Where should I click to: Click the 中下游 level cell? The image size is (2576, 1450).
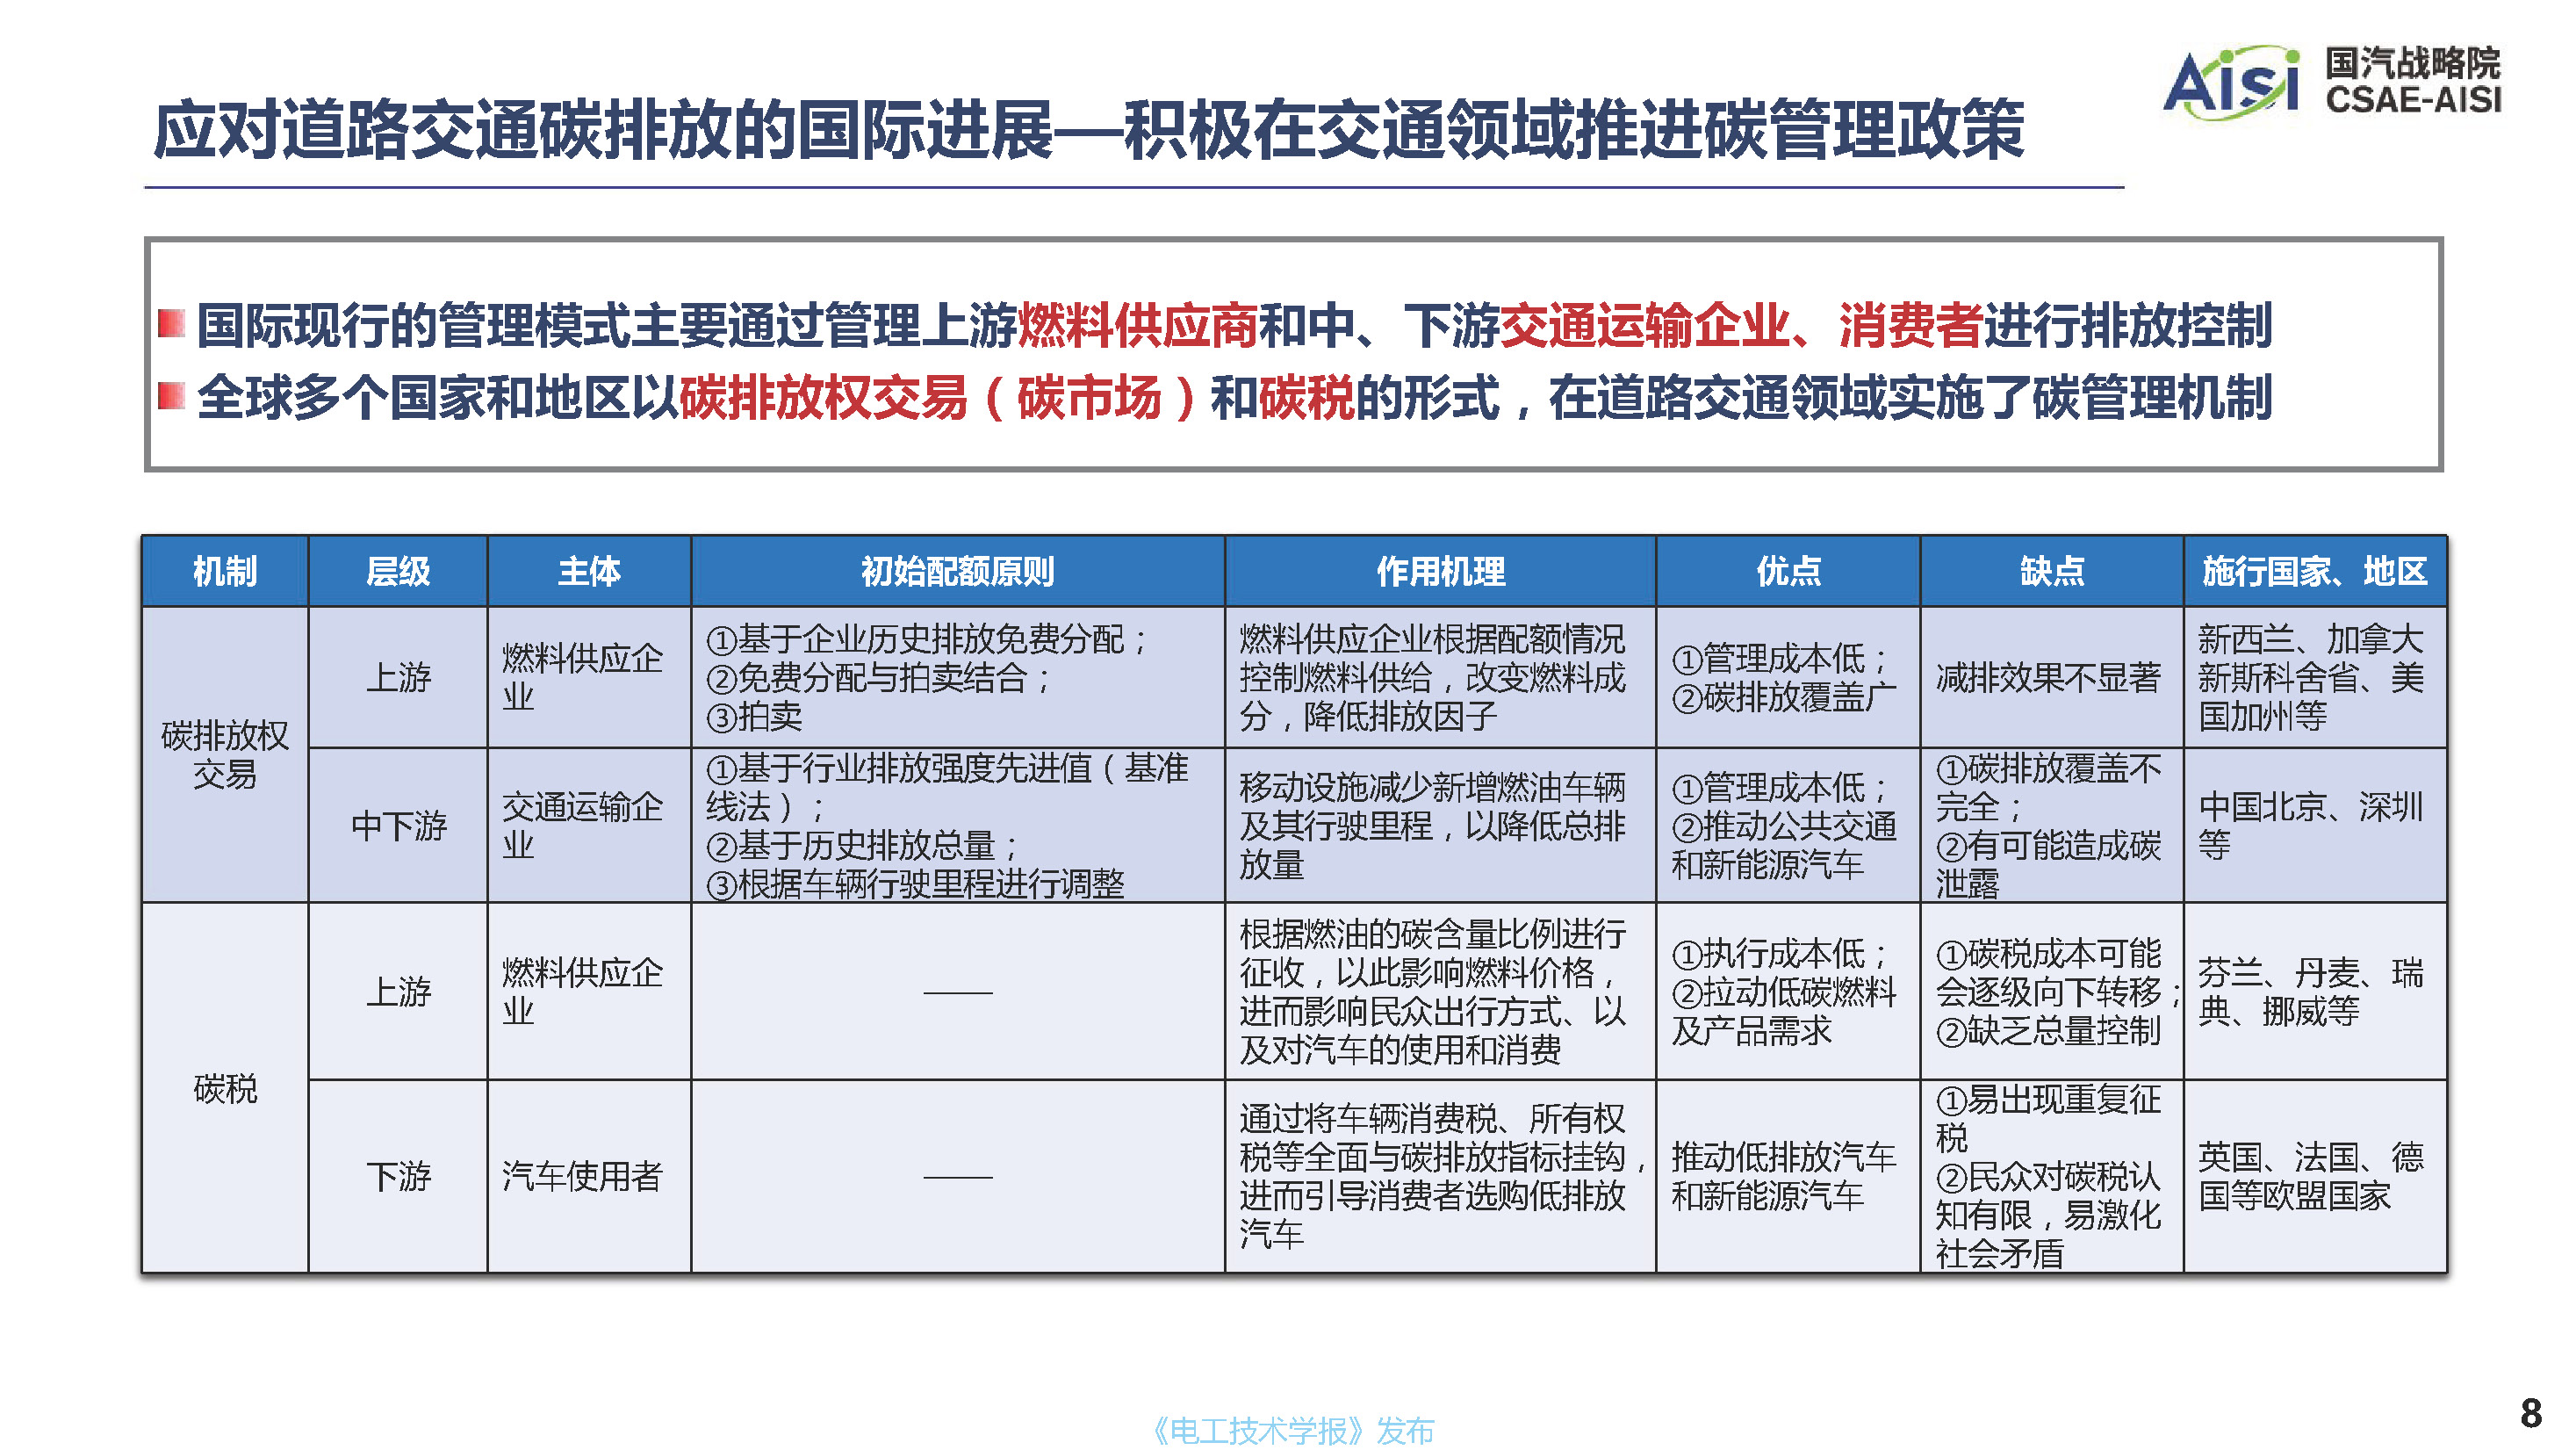[x=398, y=825]
